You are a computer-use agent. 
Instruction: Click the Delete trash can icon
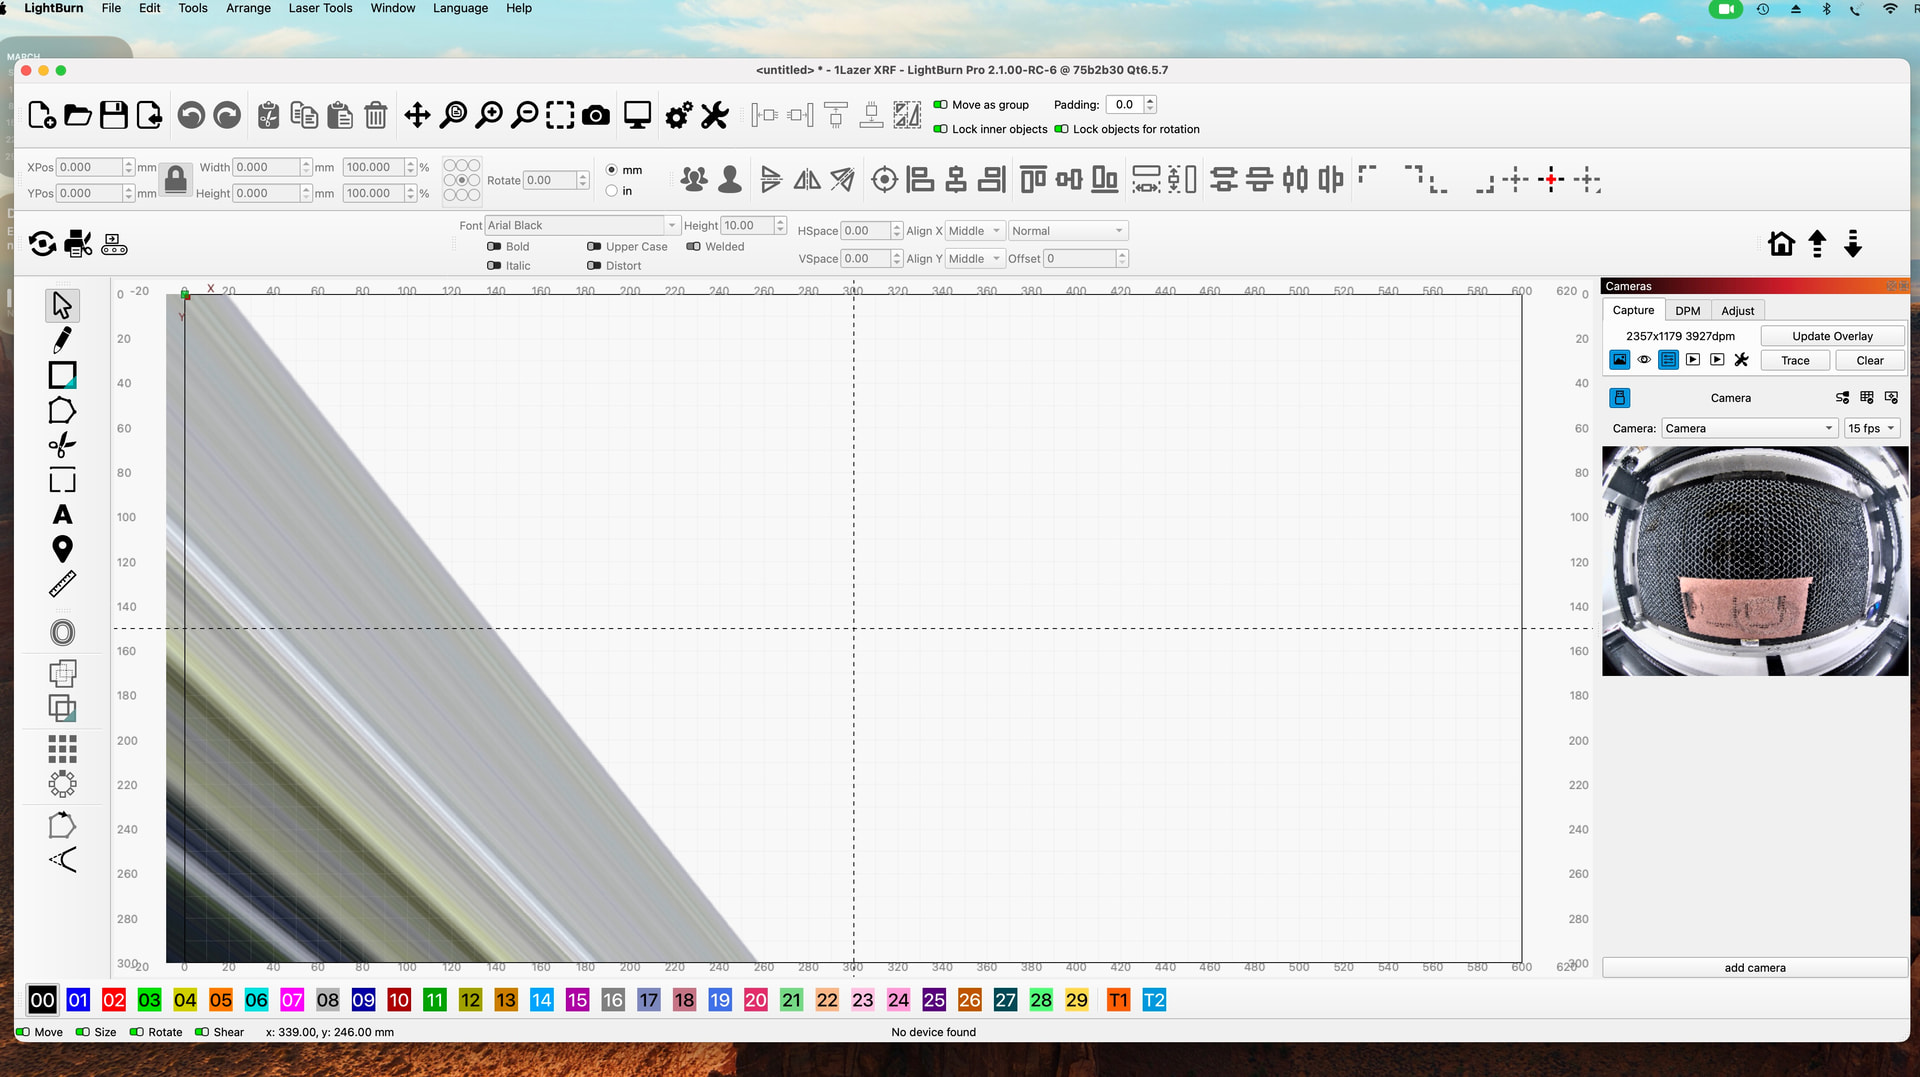pyautogui.click(x=376, y=116)
